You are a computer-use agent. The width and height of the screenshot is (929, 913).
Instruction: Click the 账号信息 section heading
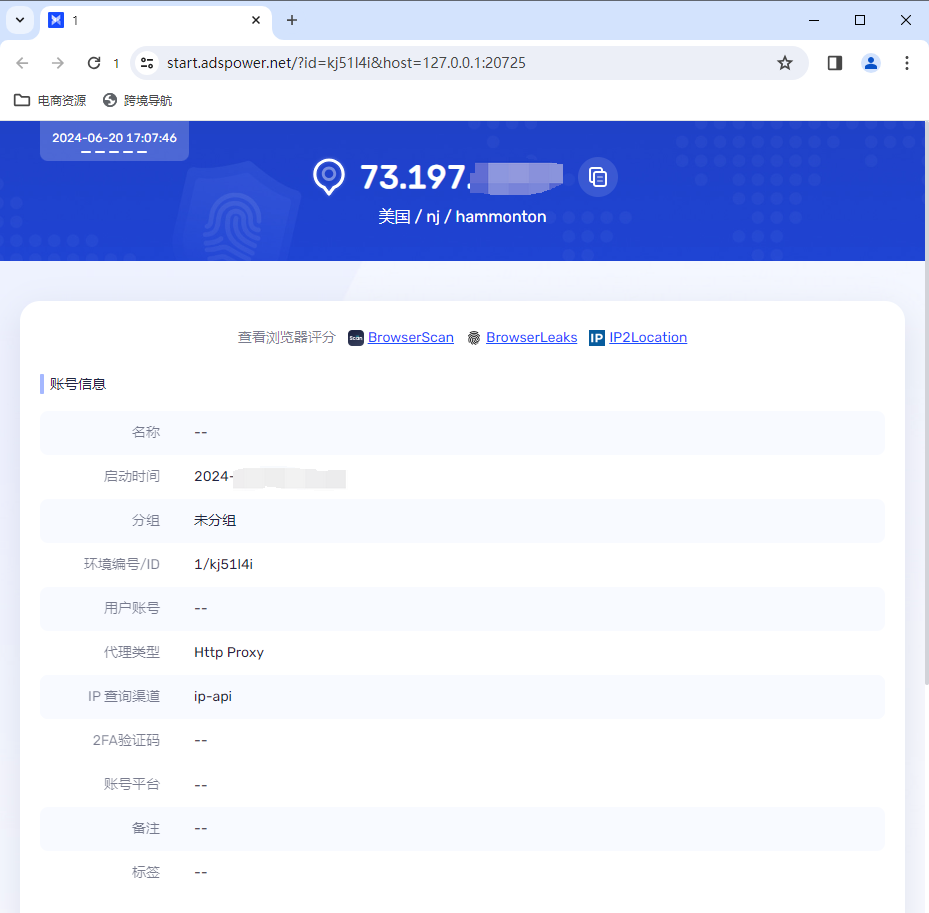(78, 384)
